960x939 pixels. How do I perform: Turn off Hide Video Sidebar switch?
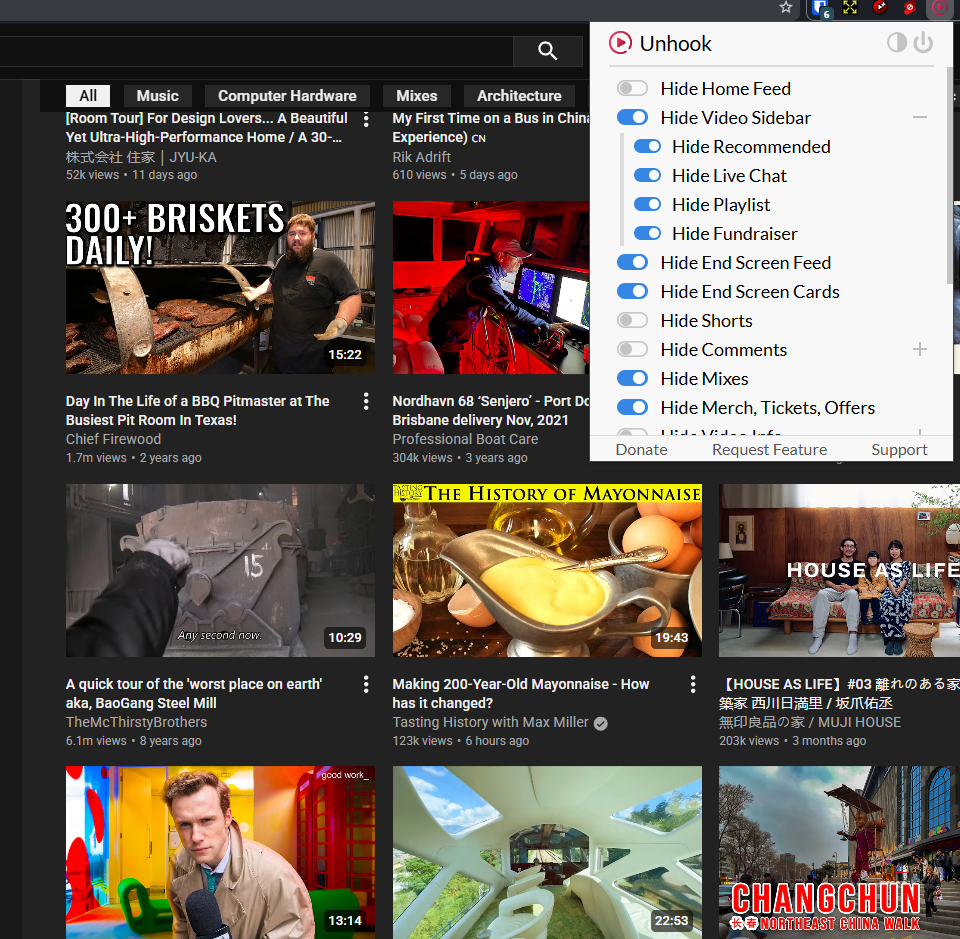(632, 117)
